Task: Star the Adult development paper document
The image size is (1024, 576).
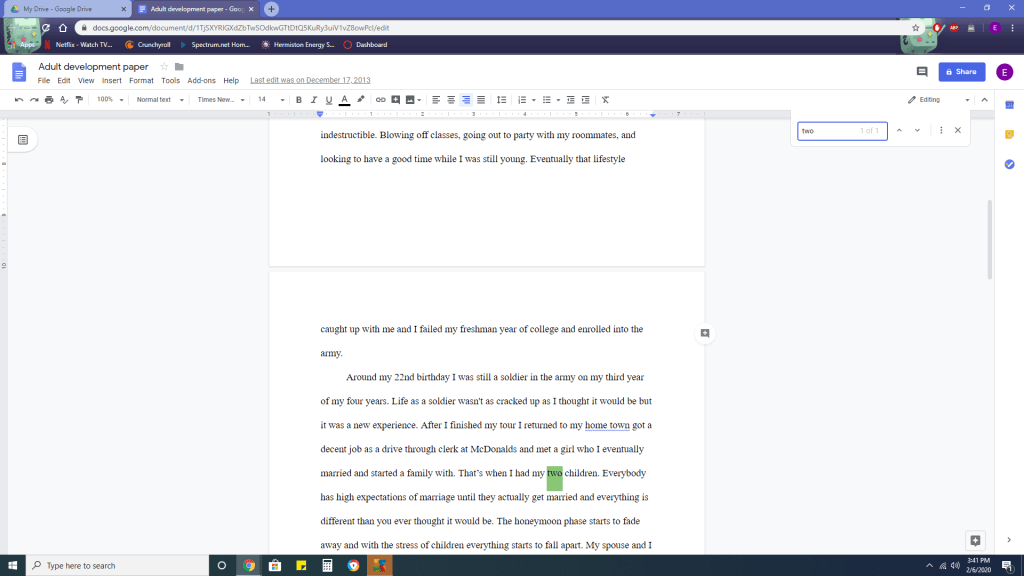Action: pos(164,67)
